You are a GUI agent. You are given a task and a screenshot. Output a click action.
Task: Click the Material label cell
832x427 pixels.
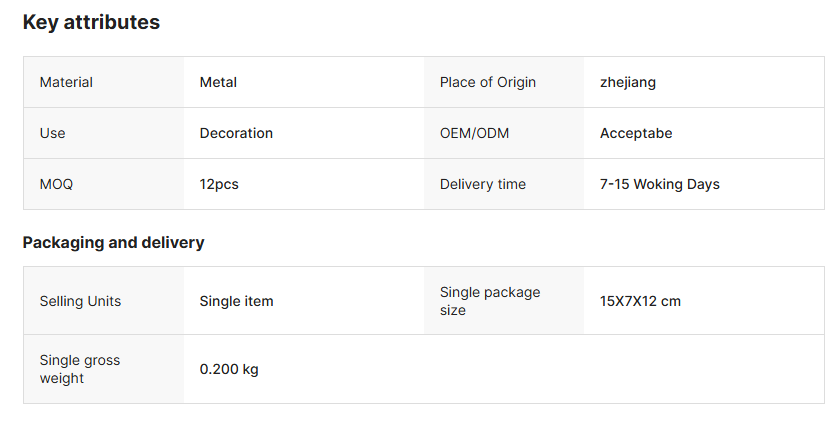pos(66,82)
